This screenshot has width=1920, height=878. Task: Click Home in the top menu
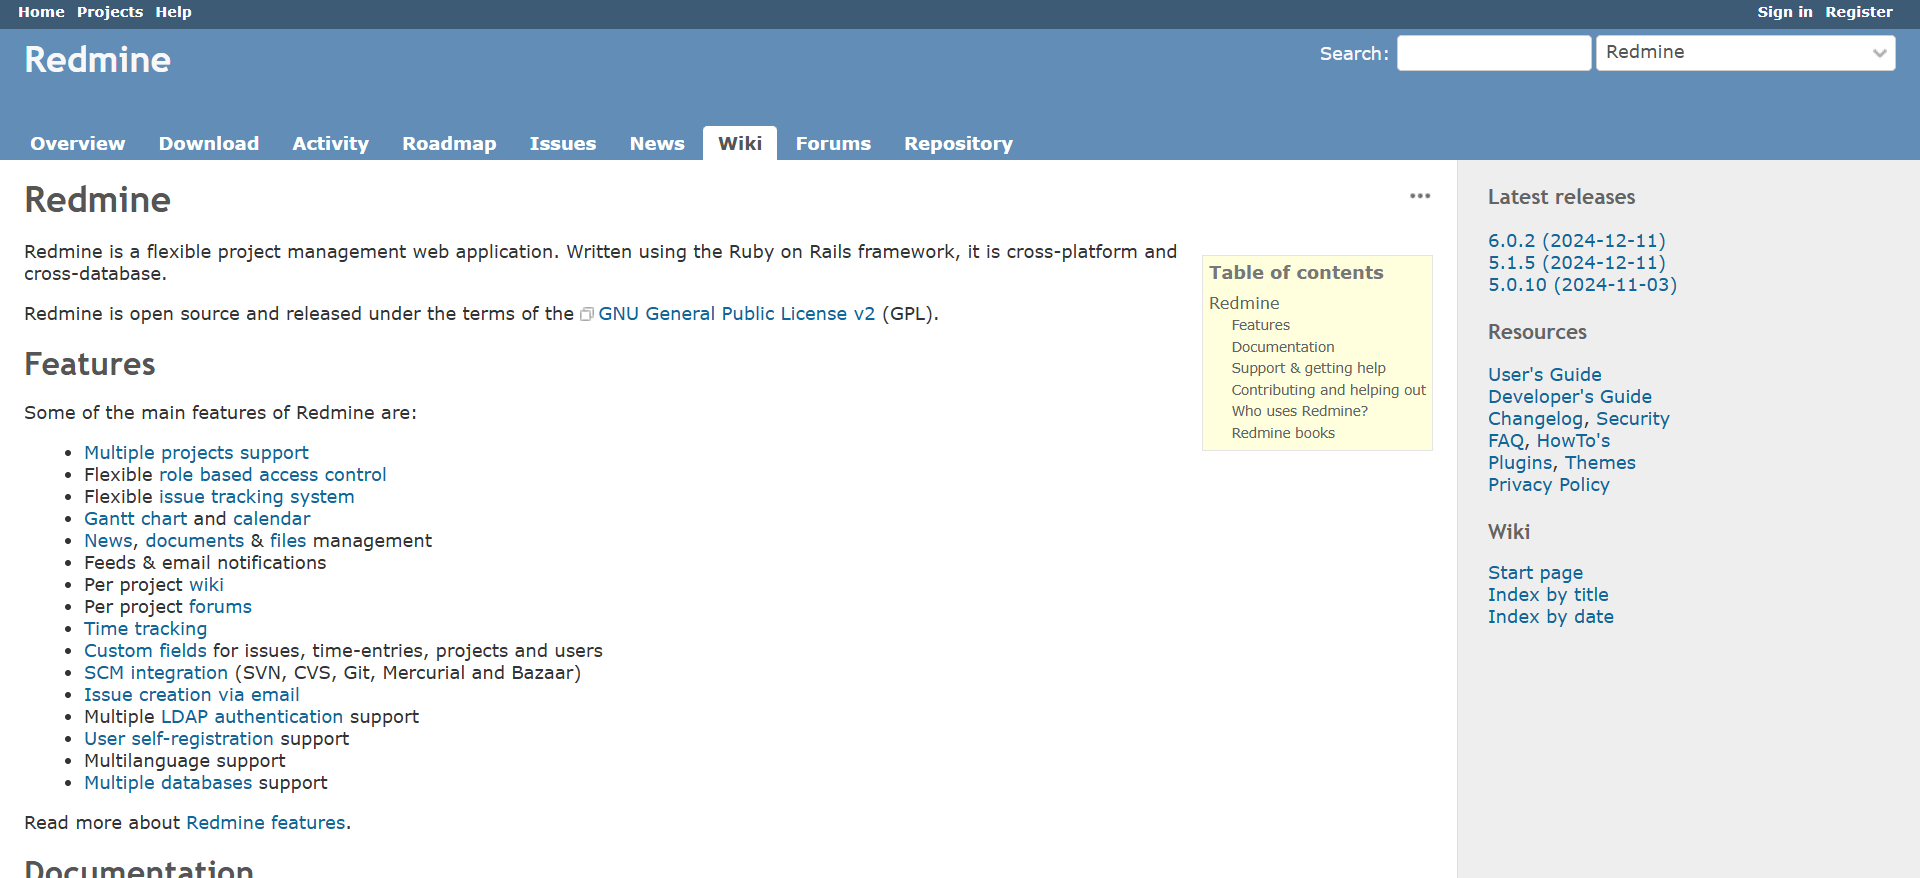tap(41, 12)
